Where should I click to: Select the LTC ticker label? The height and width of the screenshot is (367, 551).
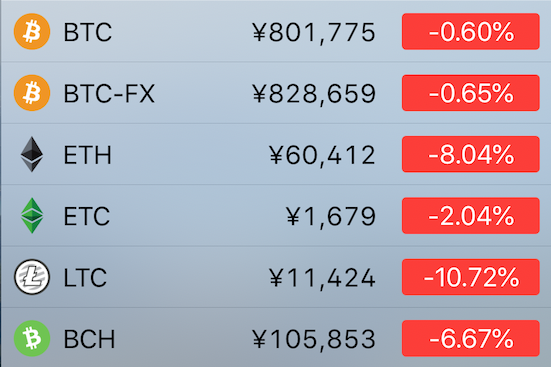(85, 278)
